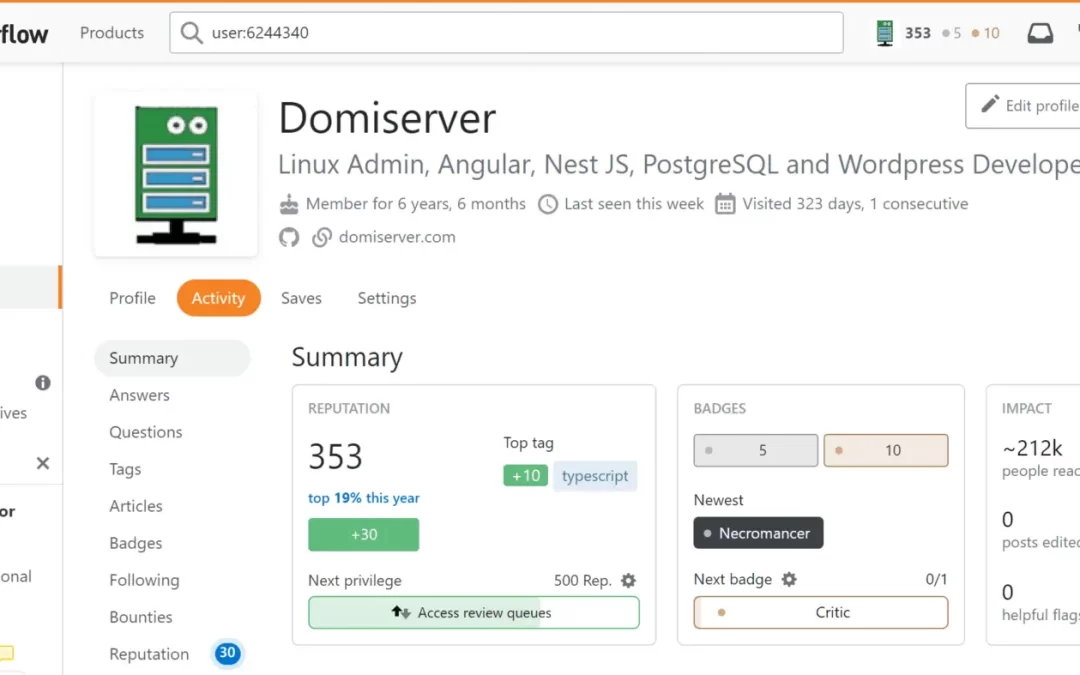This screenshot has width=1080, height=675.
Task: Go to the Settings tab
Action: [386, 298]
